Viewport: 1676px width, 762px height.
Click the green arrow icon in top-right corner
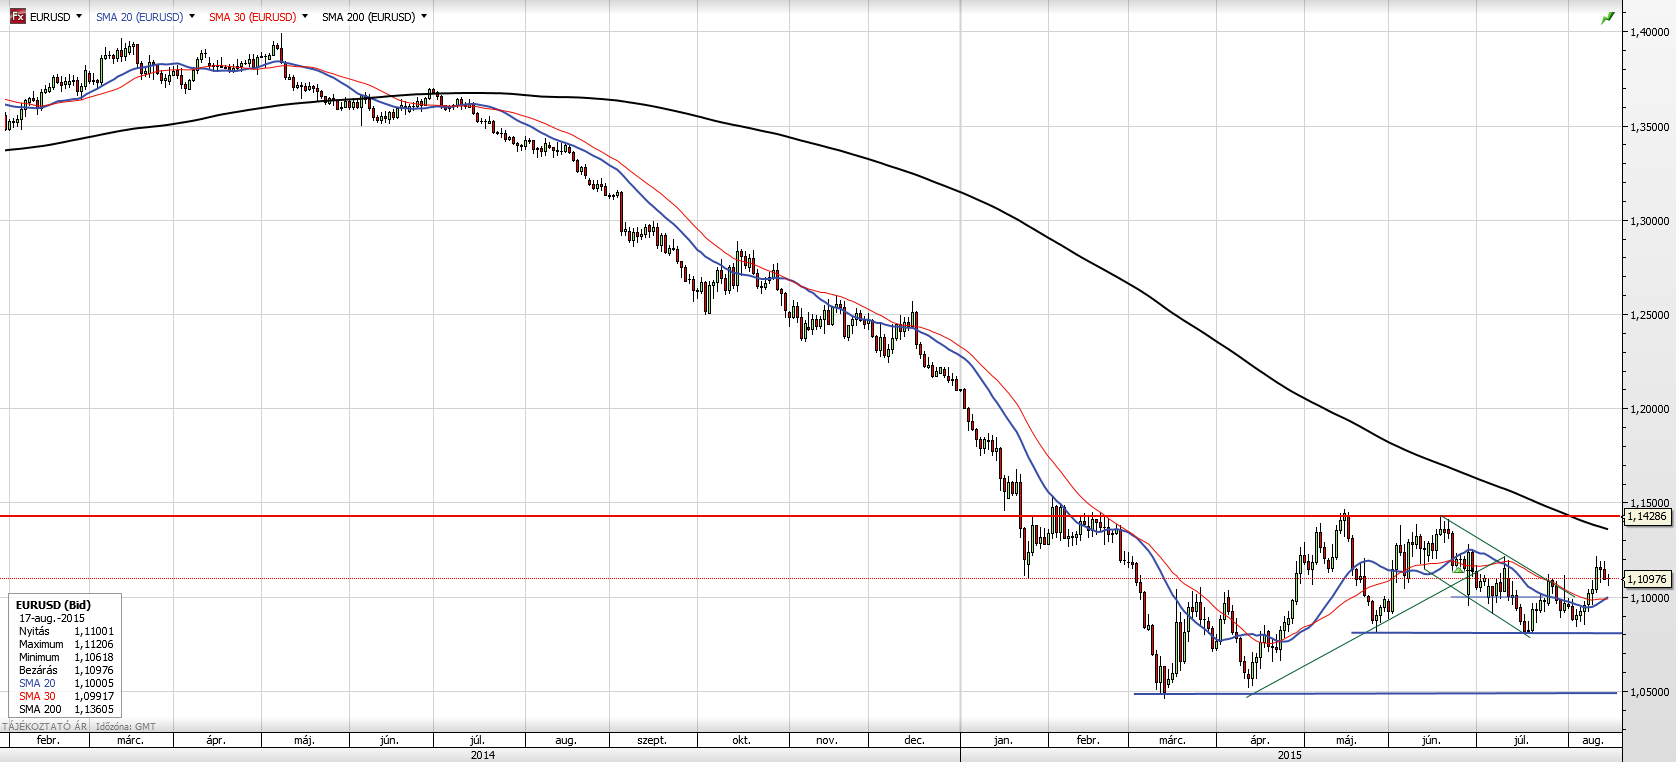click(x=1608, y=18)
